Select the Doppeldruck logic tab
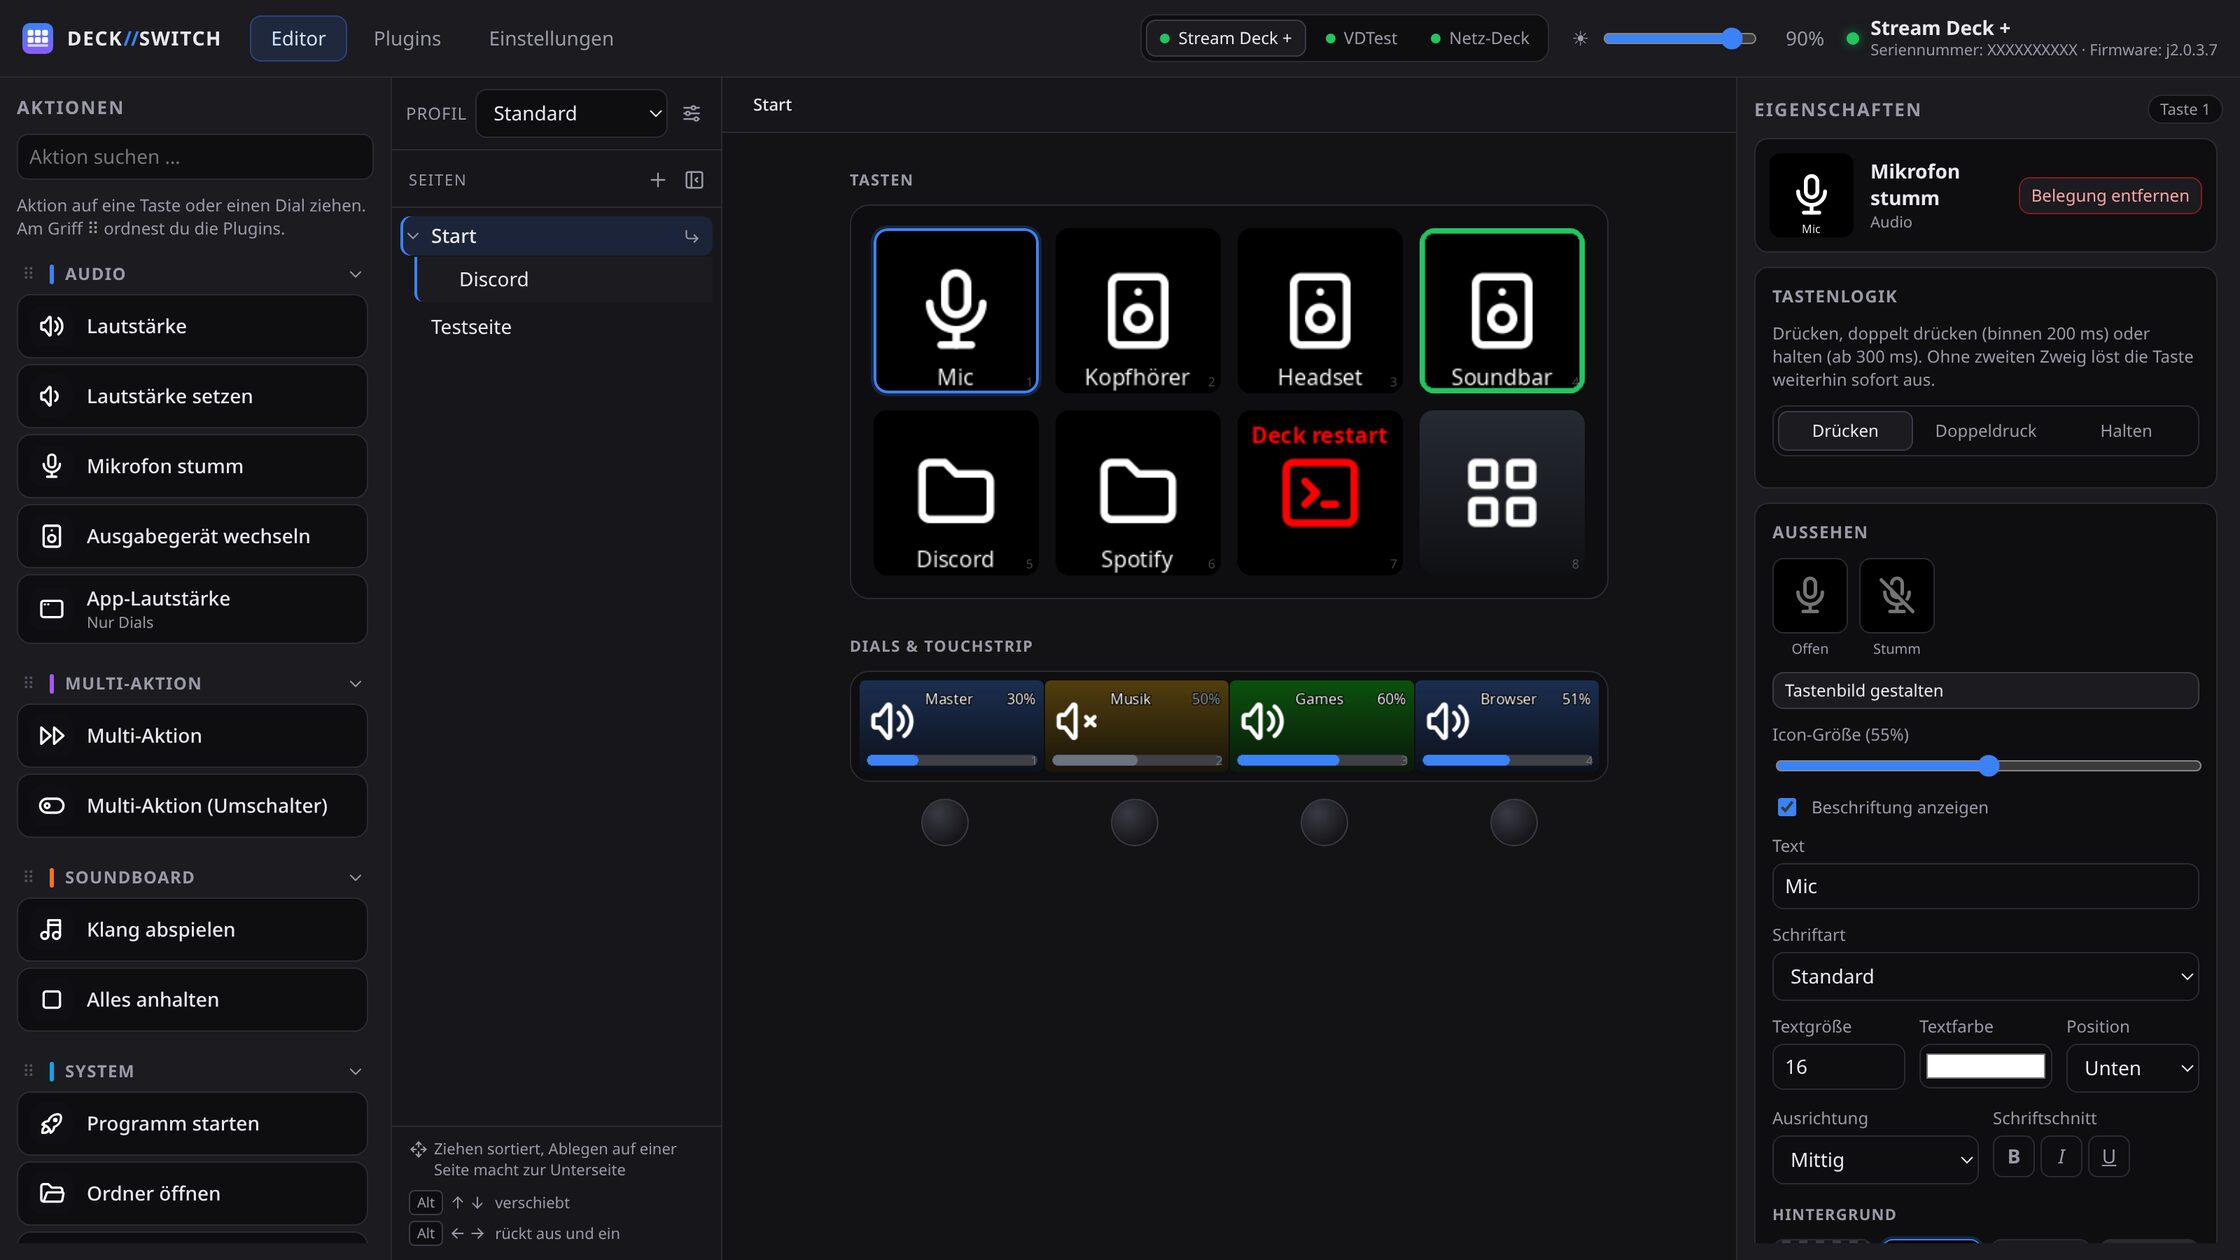The width and height of the screenshot is (2240, 1260). [1985, 431]
